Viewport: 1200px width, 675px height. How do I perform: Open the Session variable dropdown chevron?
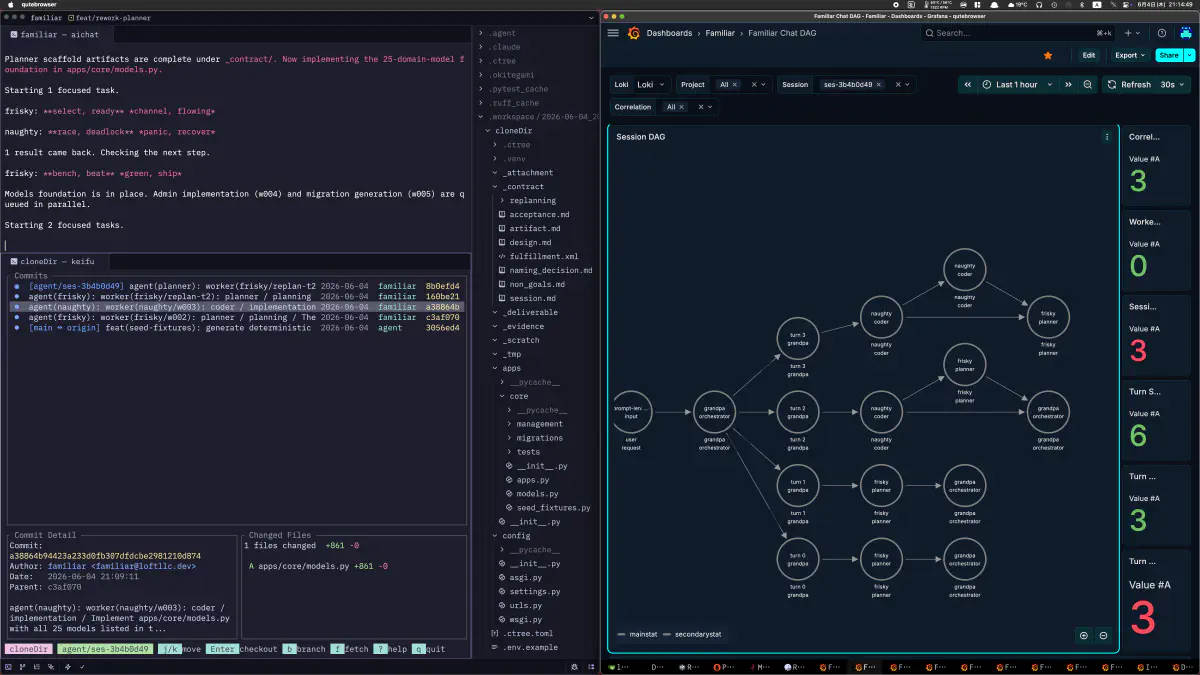click(908, 85)
